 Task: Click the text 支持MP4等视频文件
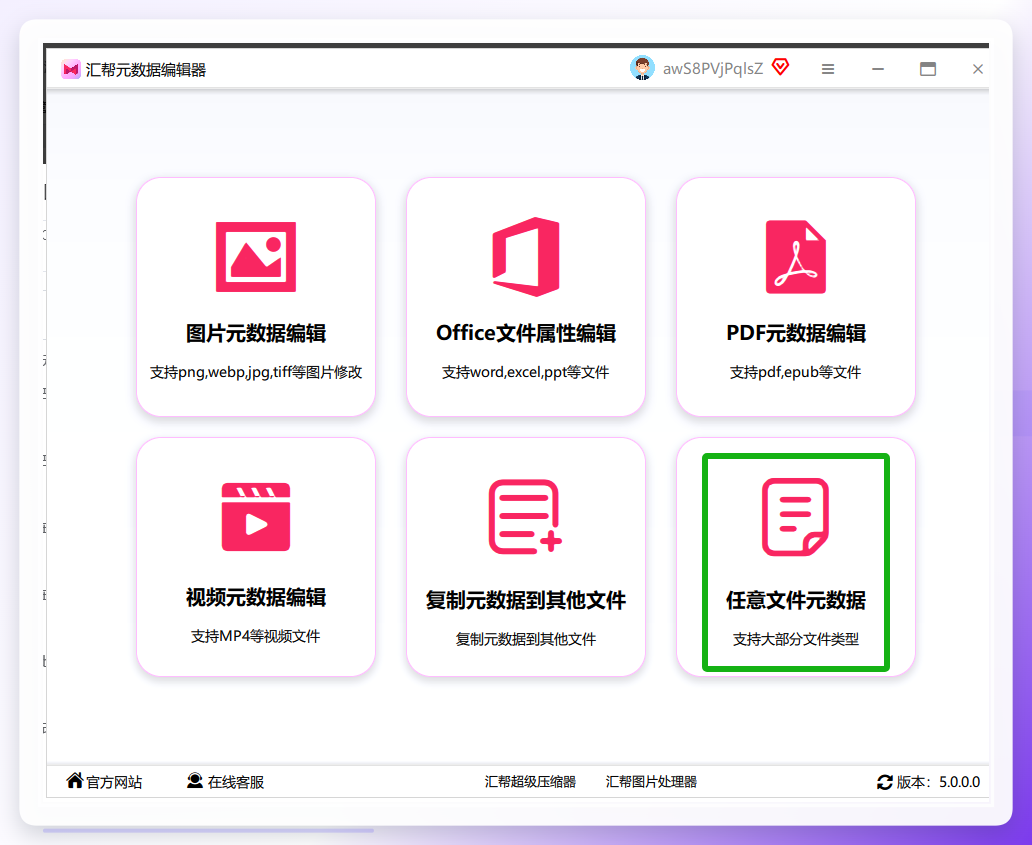pyautogui.click(x=256, y=636)
